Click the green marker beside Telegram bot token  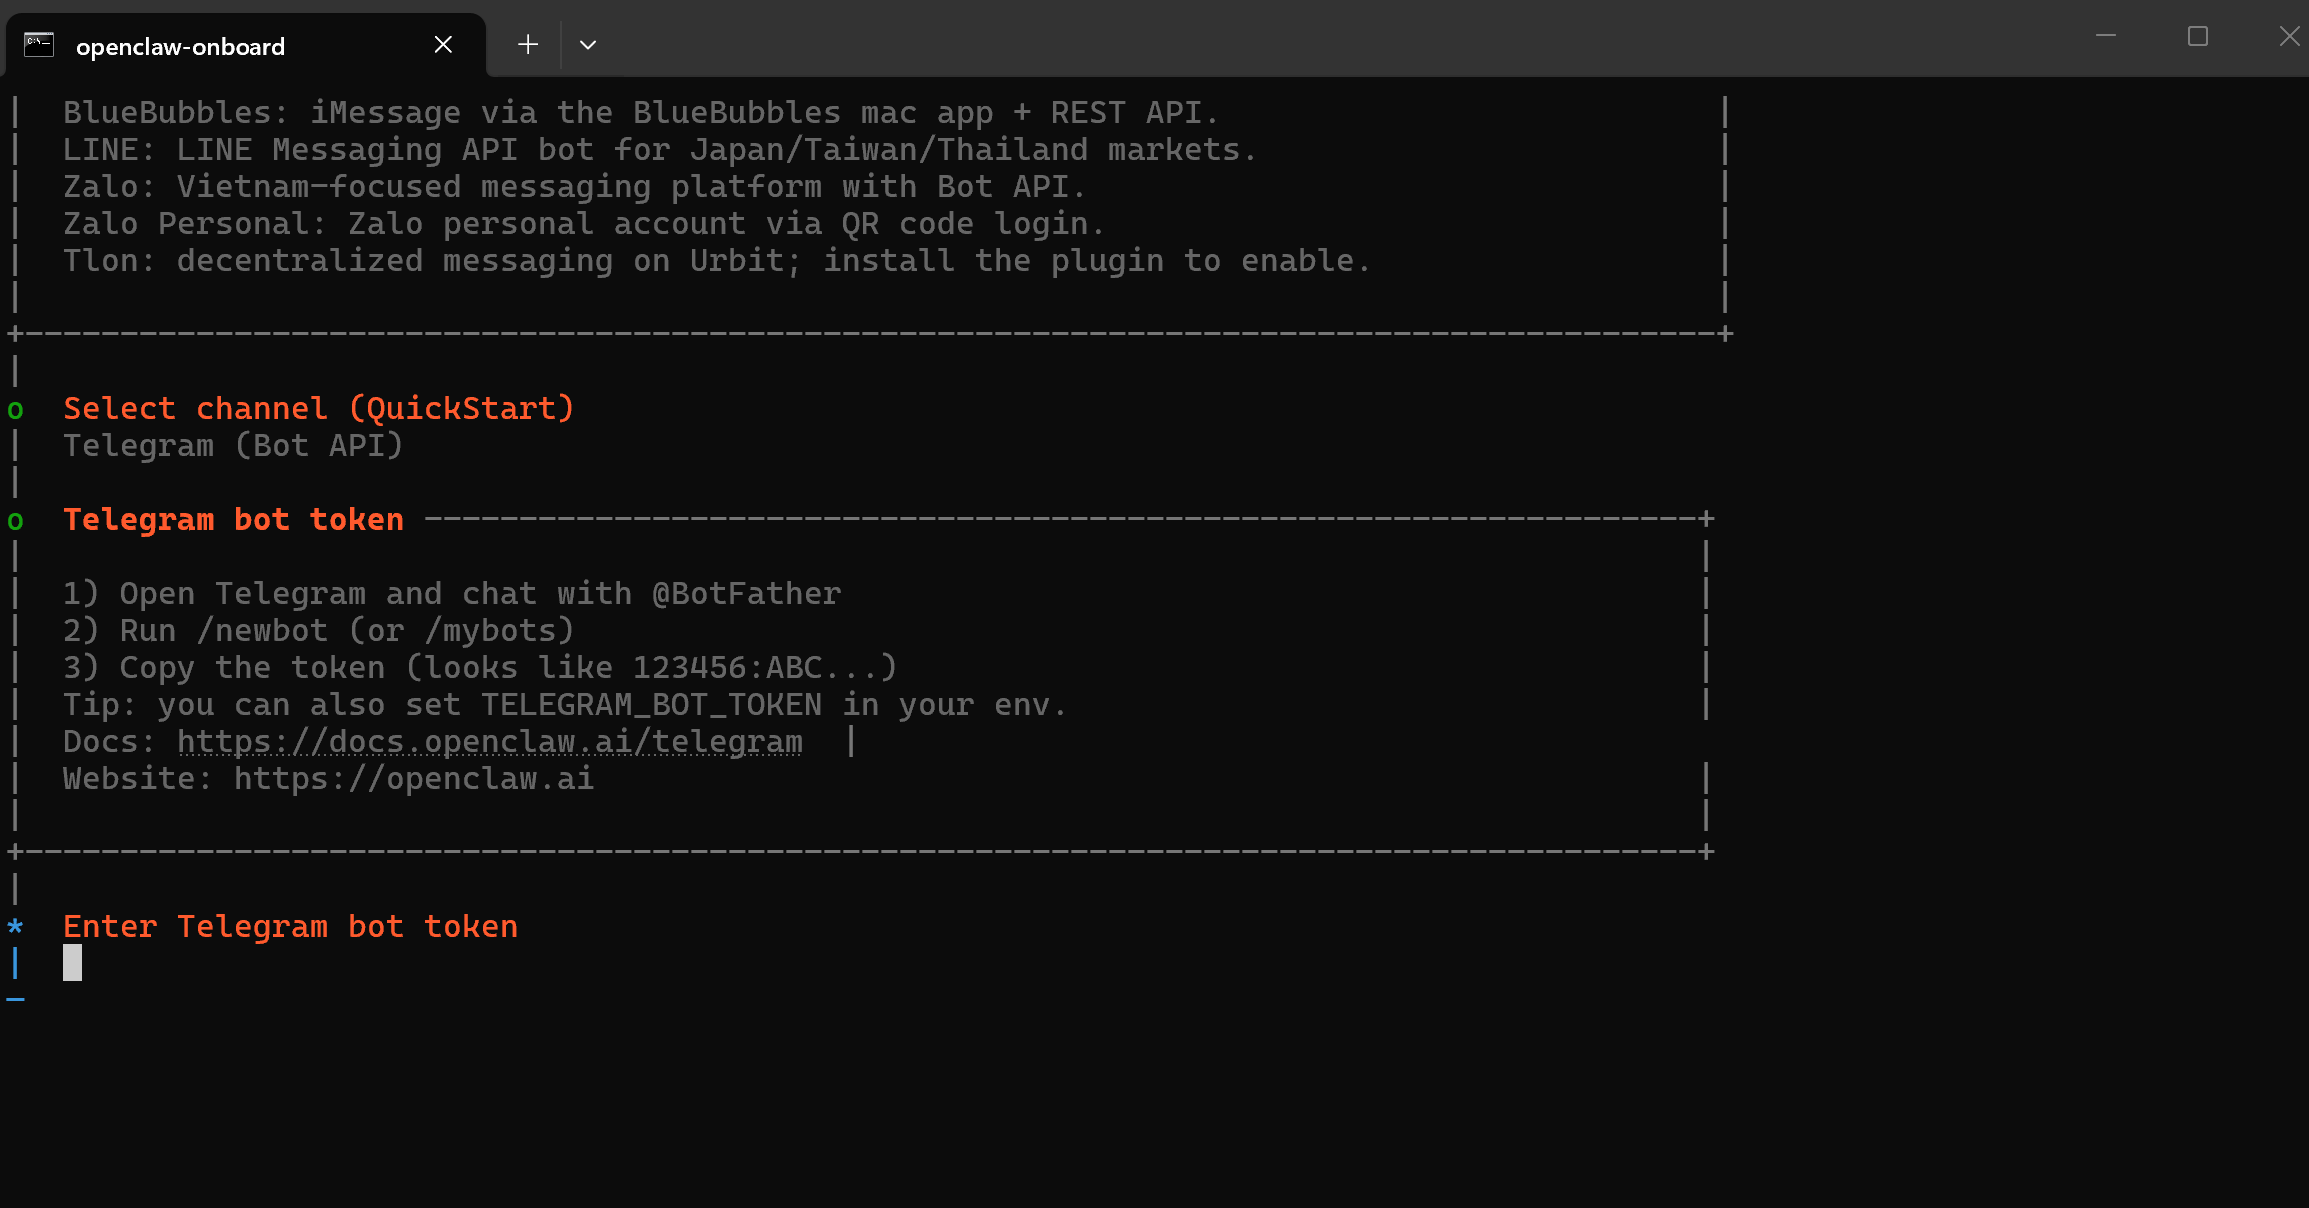15,521
